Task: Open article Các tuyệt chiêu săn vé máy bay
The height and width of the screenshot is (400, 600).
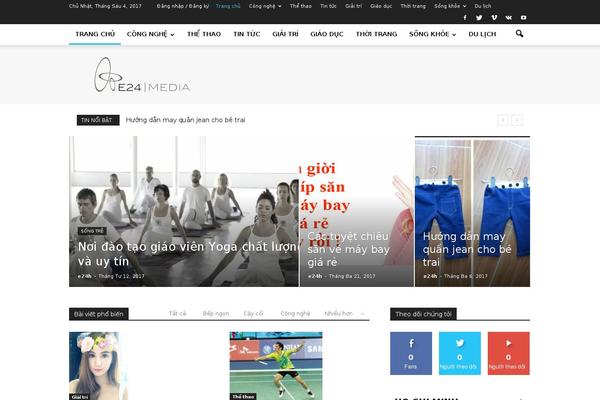Action: pos(349,249)
